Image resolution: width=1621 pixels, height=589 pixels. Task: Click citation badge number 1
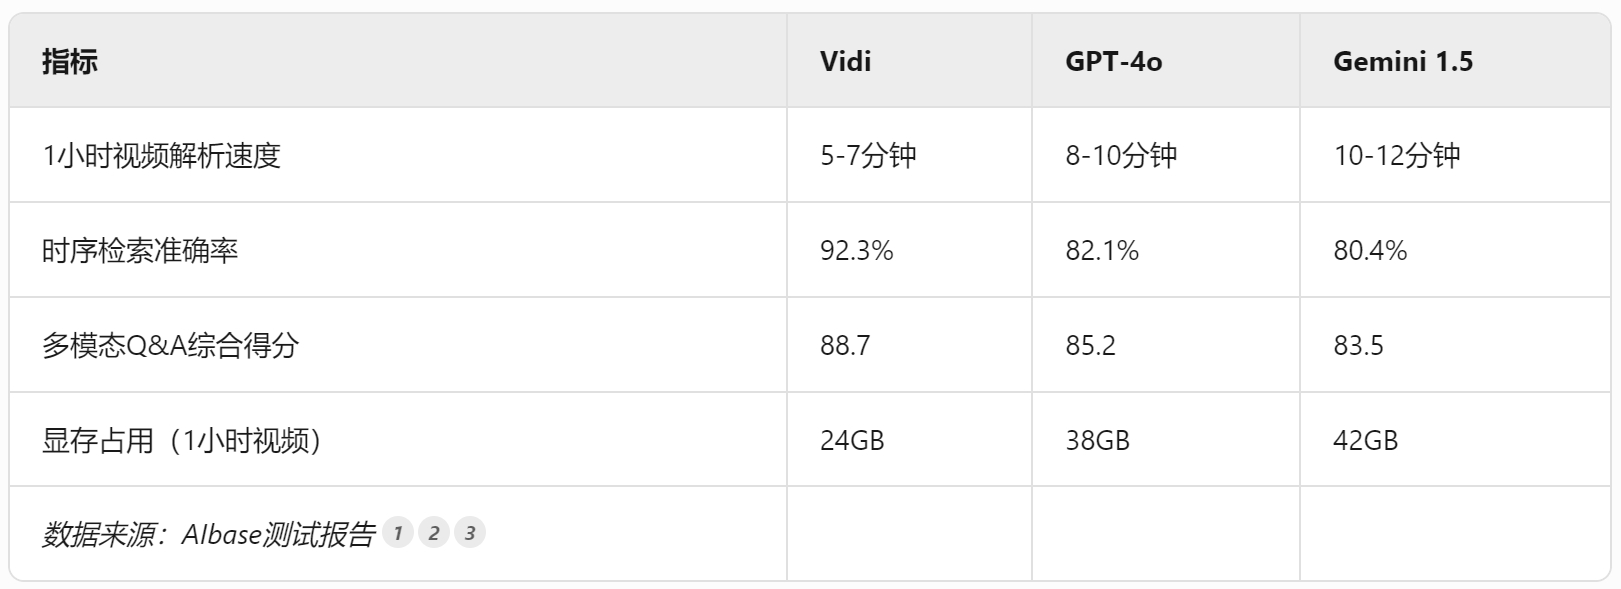pyautogui.click(x=397, y=533)
